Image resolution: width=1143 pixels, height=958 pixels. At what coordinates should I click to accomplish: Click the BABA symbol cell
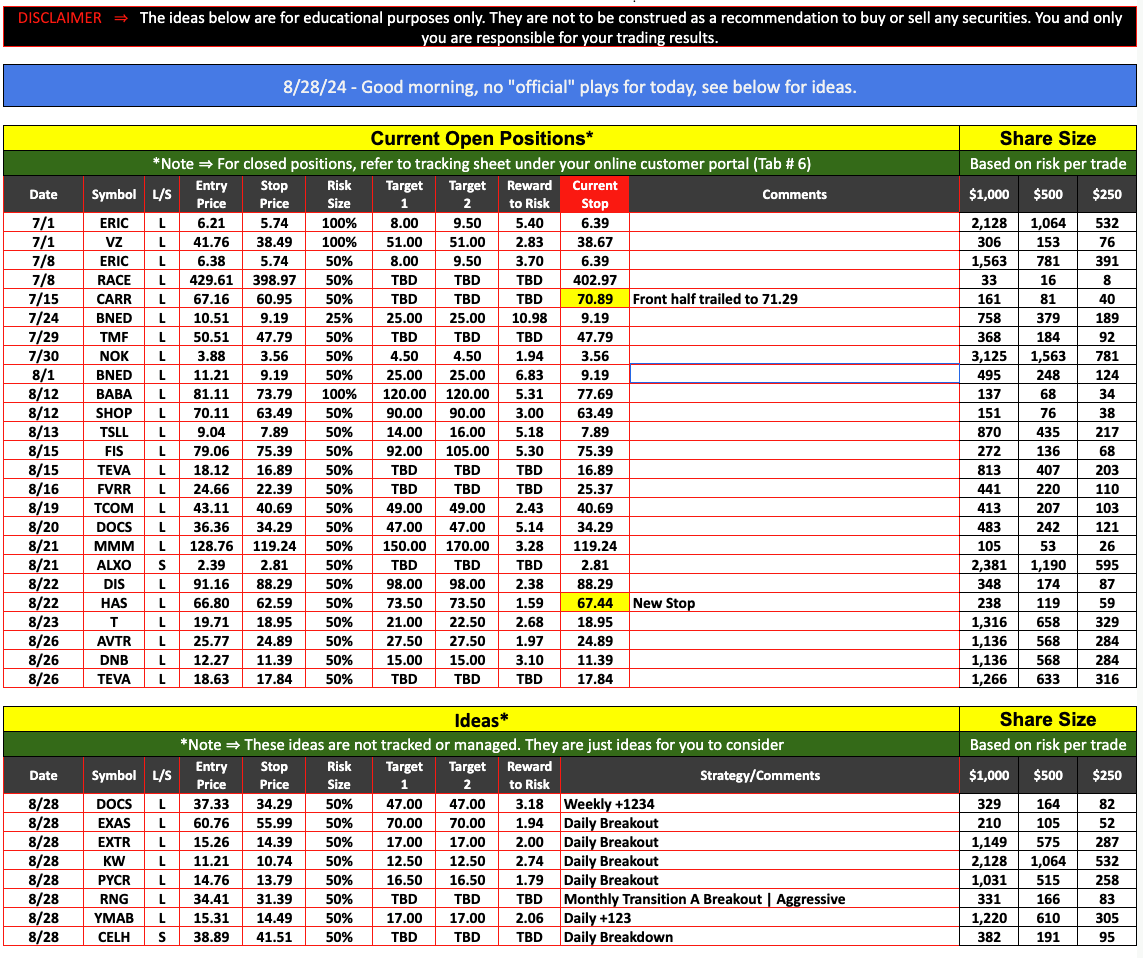(x=114, y=394)
